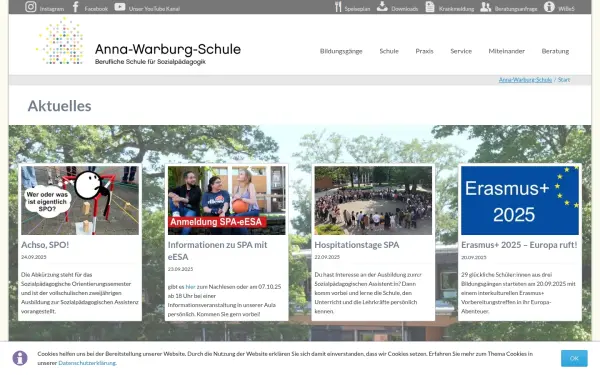
Task: Click the WiBeS info icon
Action: (x=549, y=7)
